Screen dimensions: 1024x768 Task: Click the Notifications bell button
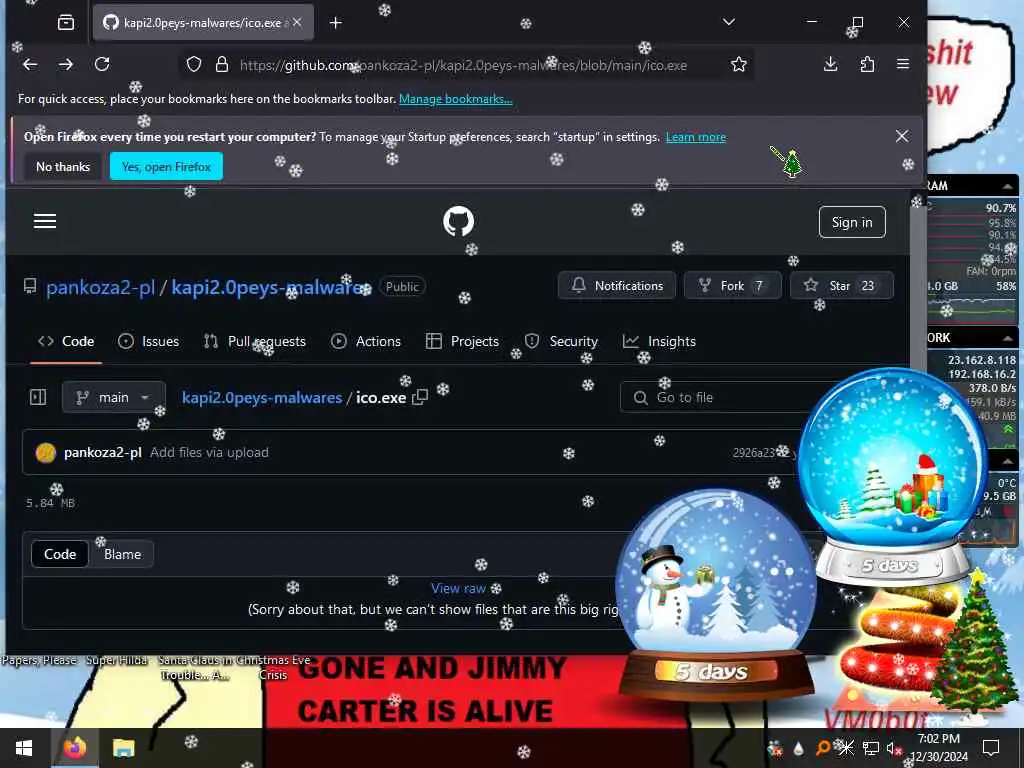[616, 285]
